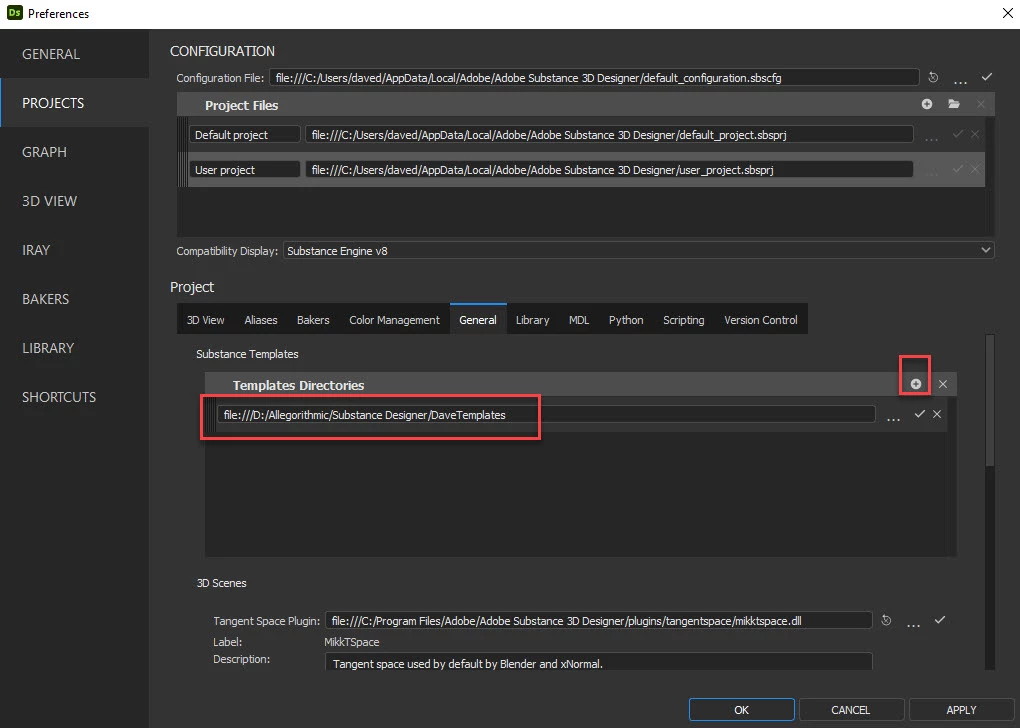Screen dimensions: 1020x728
Task: Go to GENERAL preferences section
Action: pos(74,54)
